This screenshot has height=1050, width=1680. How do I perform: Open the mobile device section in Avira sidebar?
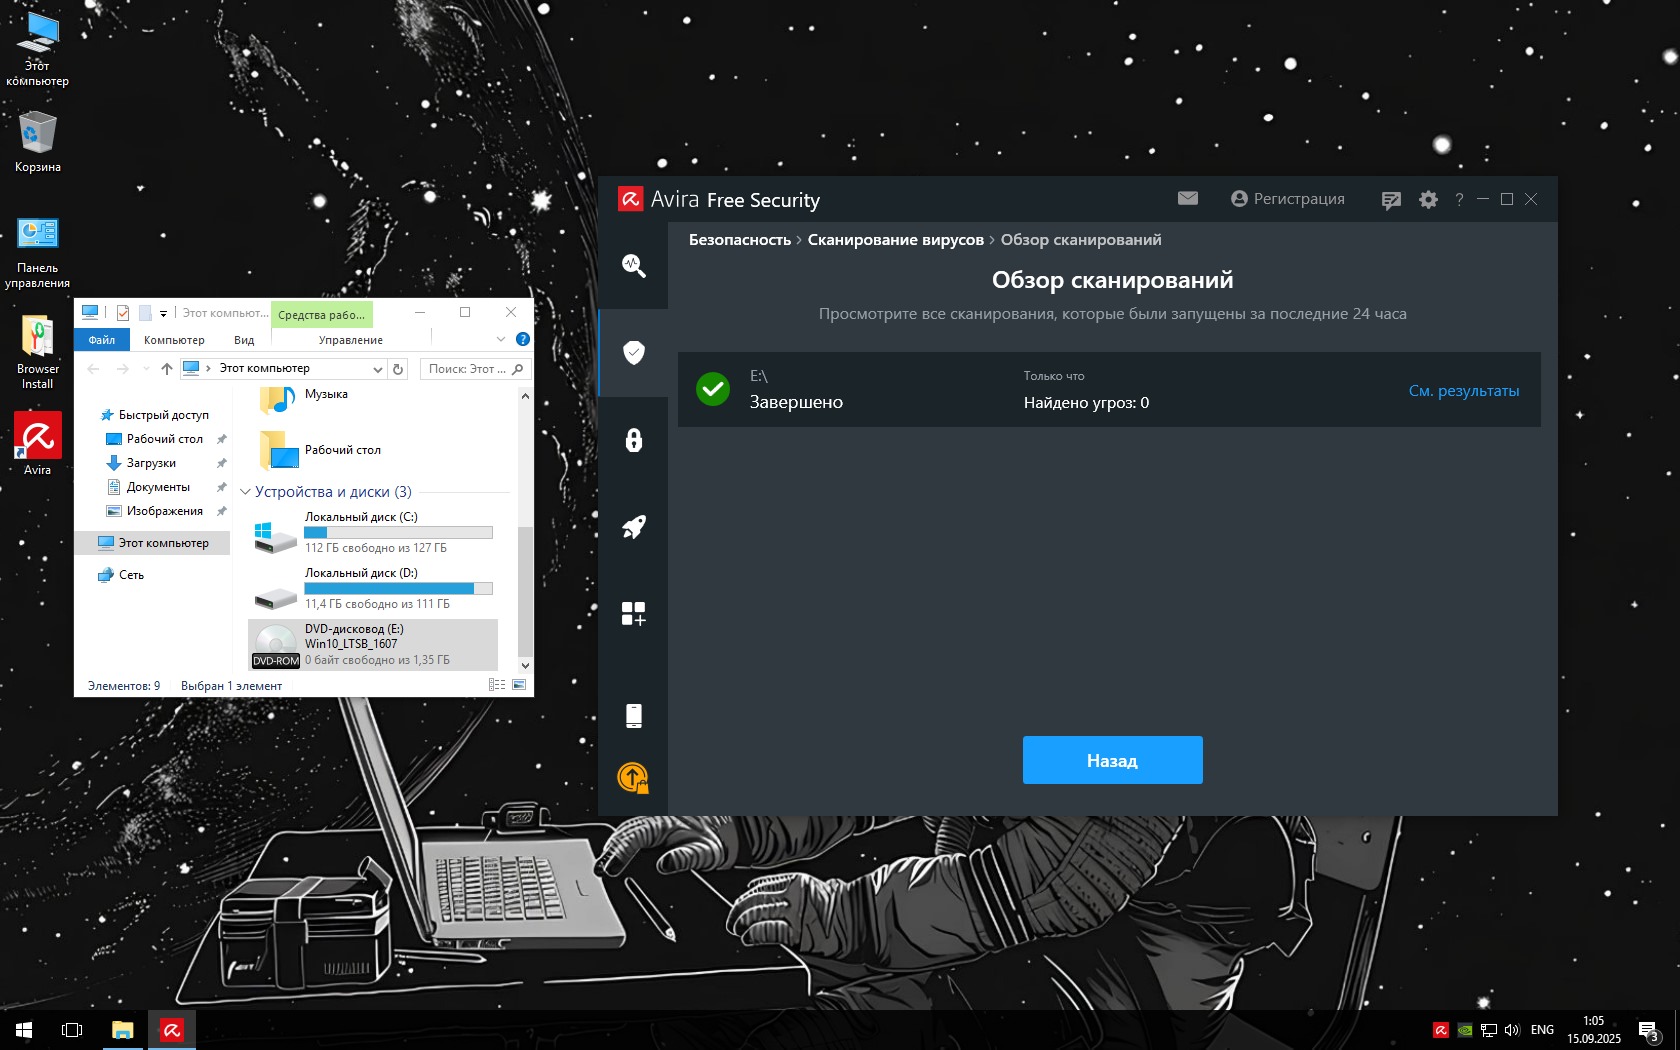pyautogui.click(x=633, y=716)
